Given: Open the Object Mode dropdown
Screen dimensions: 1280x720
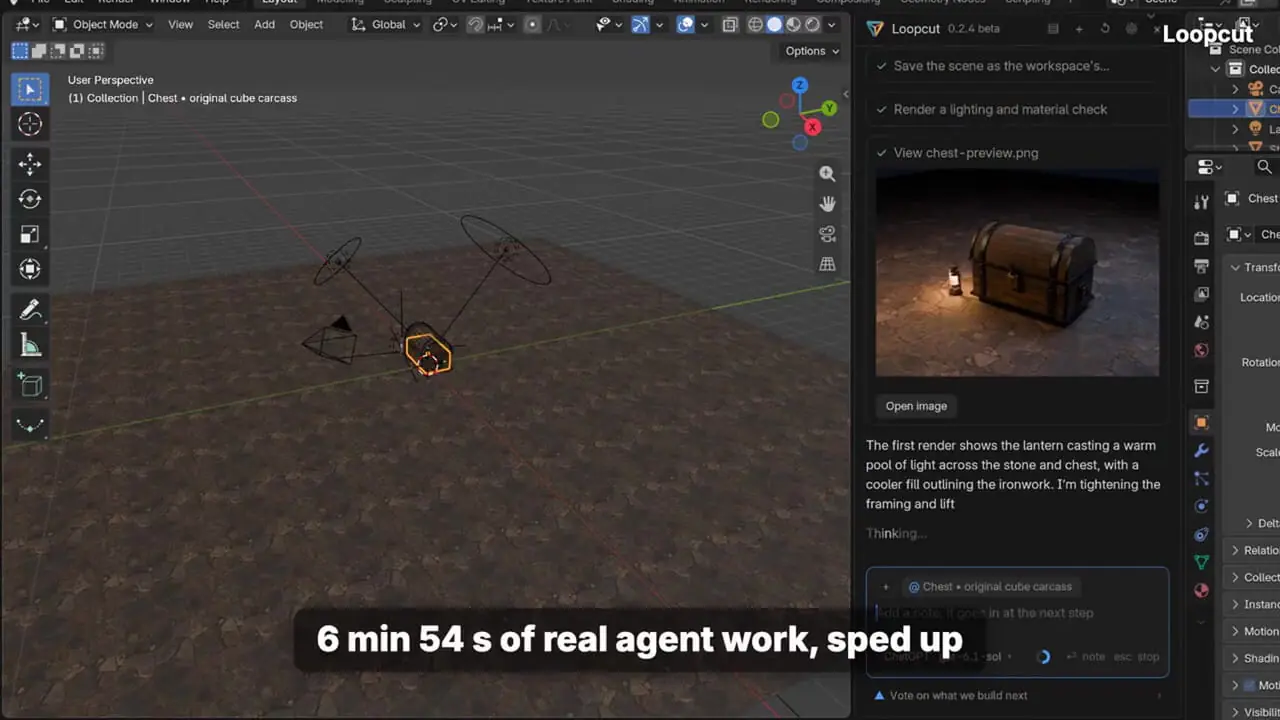Looking at the screenshot, I should tap(103, 24).
